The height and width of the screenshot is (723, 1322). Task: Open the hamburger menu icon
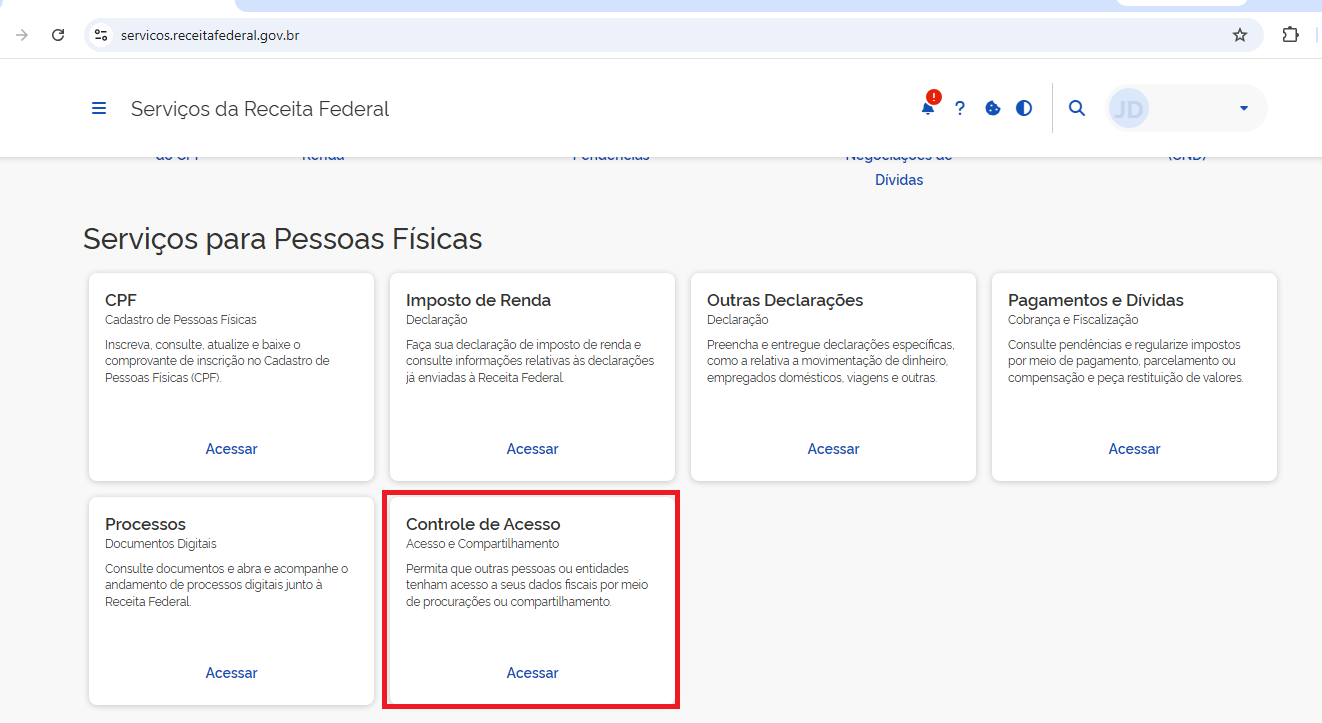pyautogui.click(x=99, y=108)
